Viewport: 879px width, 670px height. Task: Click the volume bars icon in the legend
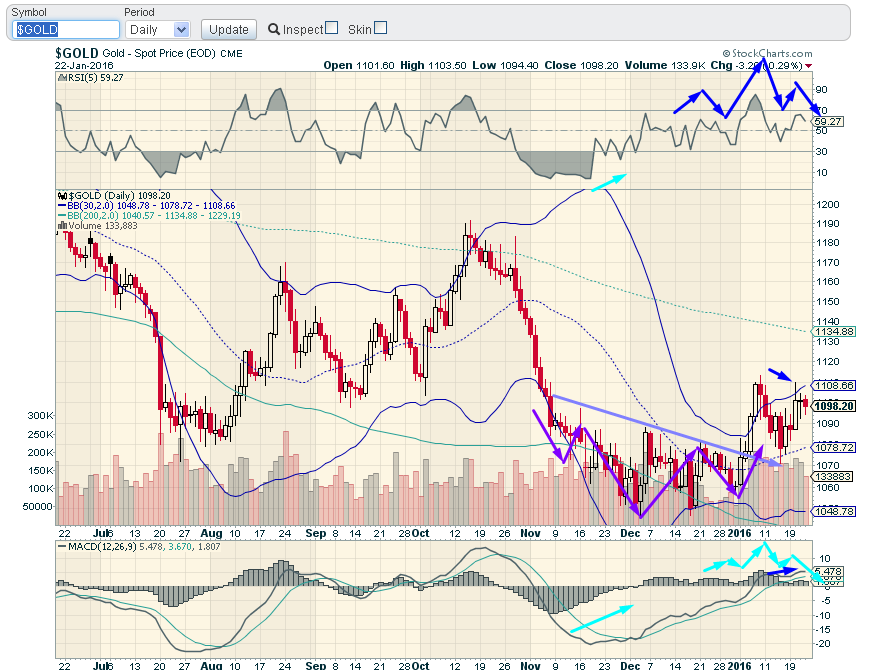coord(62,225)
